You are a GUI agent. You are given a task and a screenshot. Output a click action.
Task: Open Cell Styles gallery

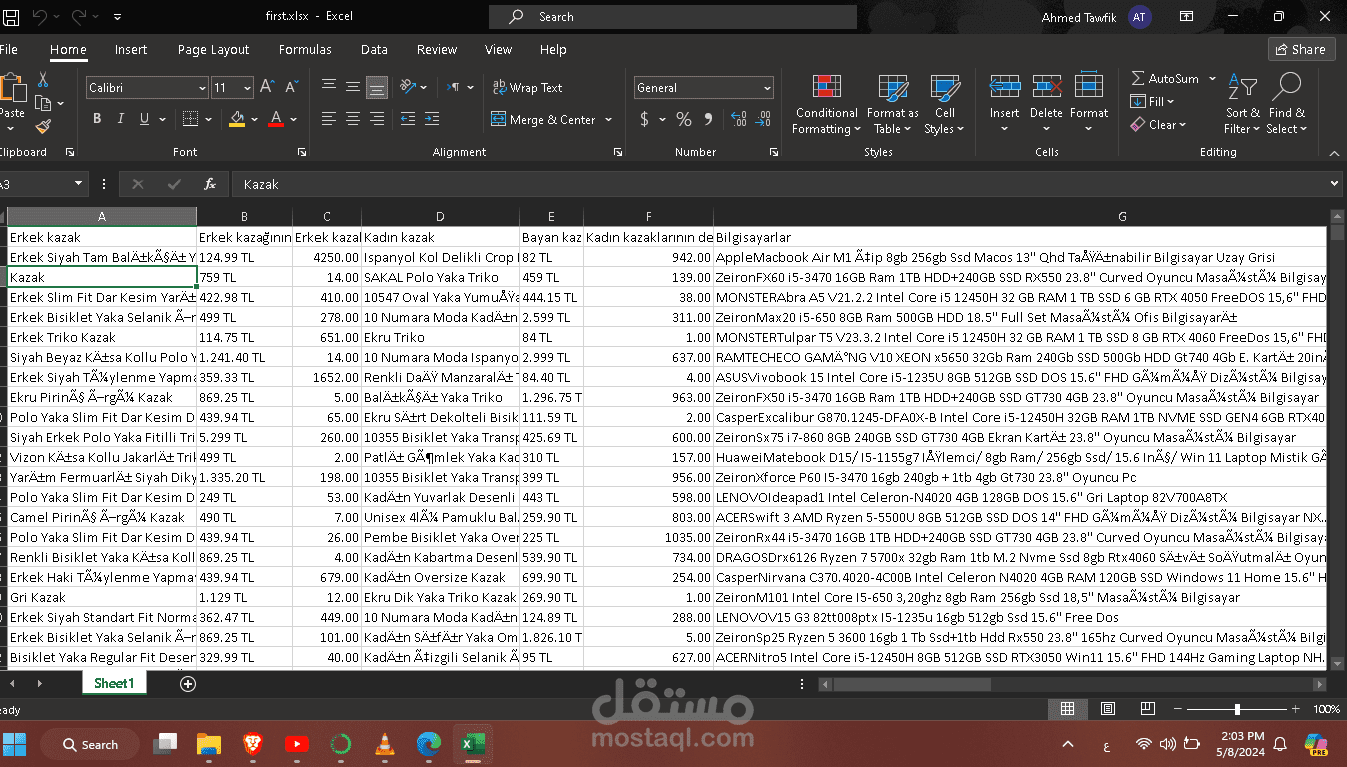click(944, 104)
